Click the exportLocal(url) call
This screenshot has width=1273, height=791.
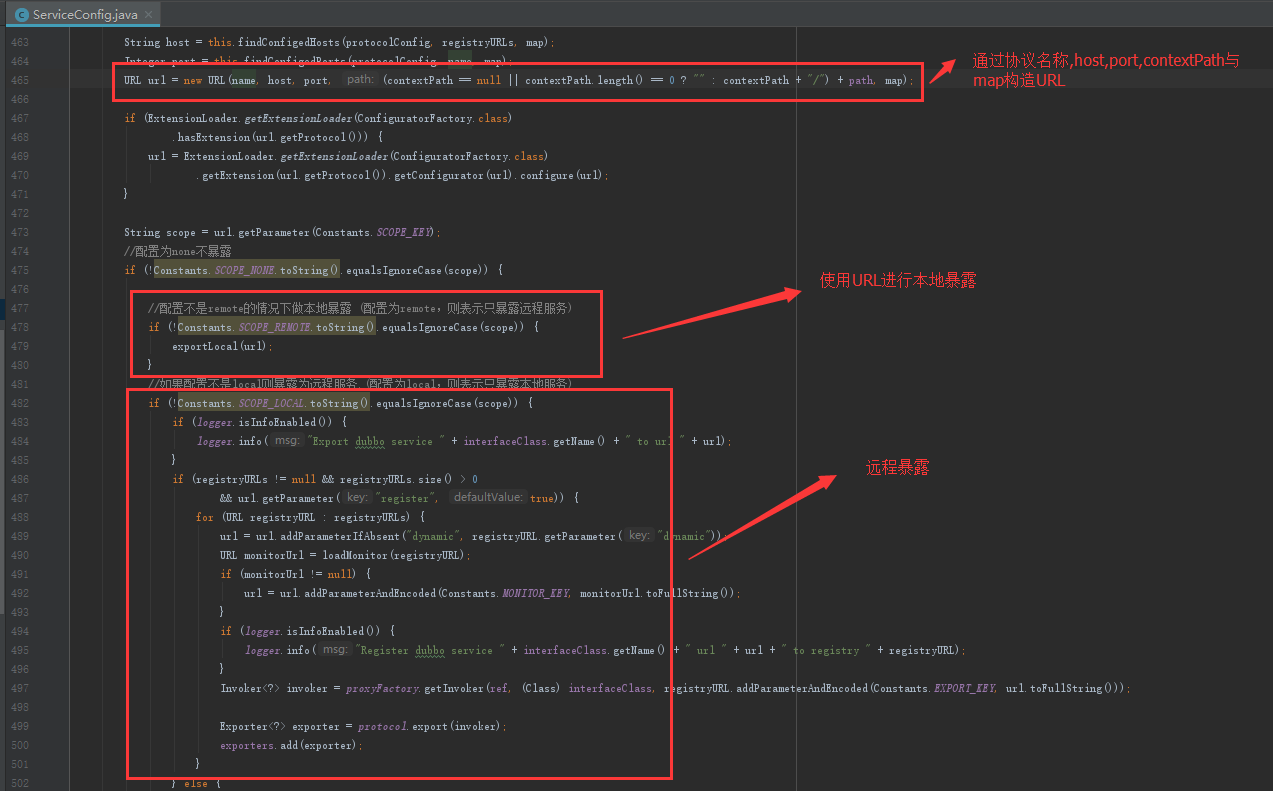pos(219,346)
